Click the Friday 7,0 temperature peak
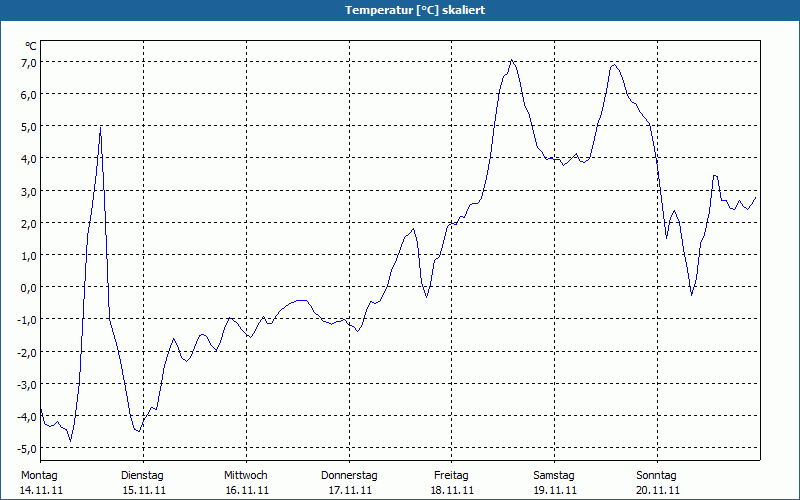Screen dimensions: 800x500 [x=511, y=60]
